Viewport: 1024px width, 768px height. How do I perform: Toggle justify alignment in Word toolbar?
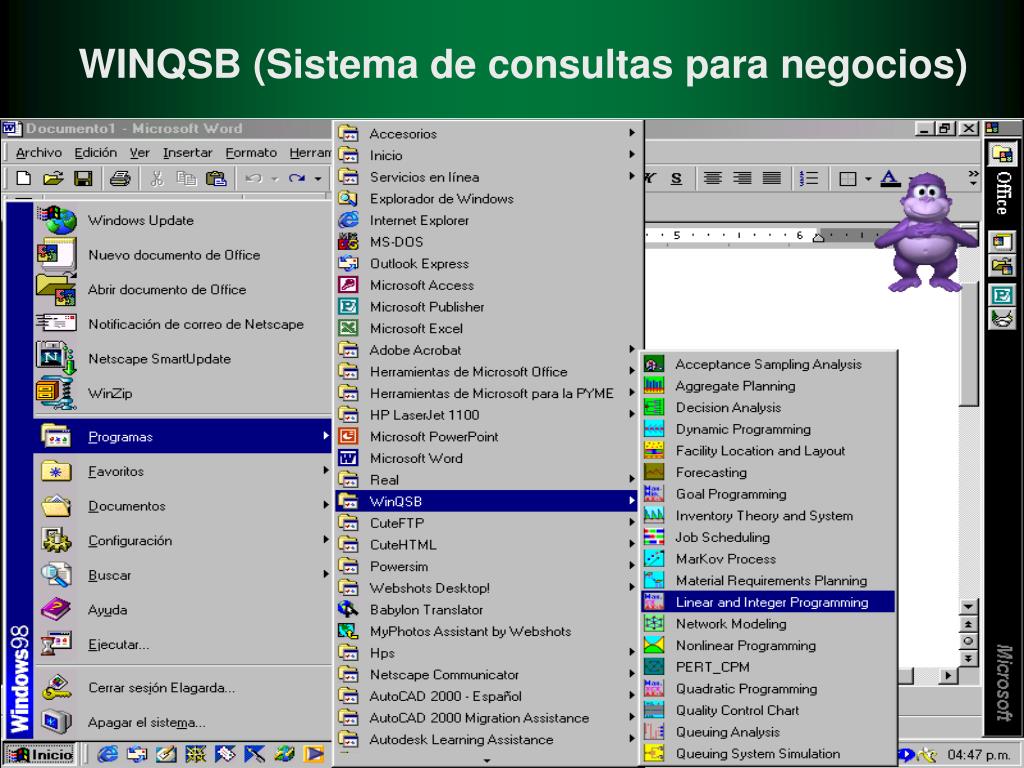click(772, 178)
